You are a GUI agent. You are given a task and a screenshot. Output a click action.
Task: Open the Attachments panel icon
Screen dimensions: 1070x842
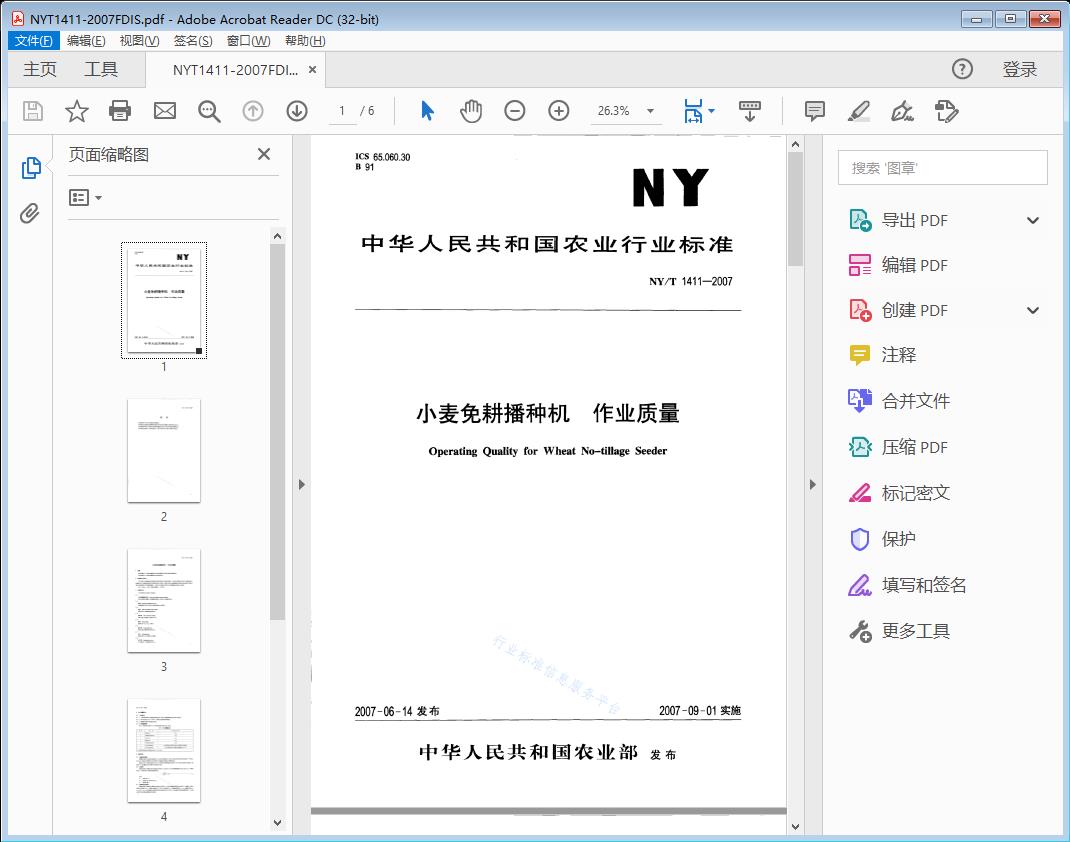30,211
